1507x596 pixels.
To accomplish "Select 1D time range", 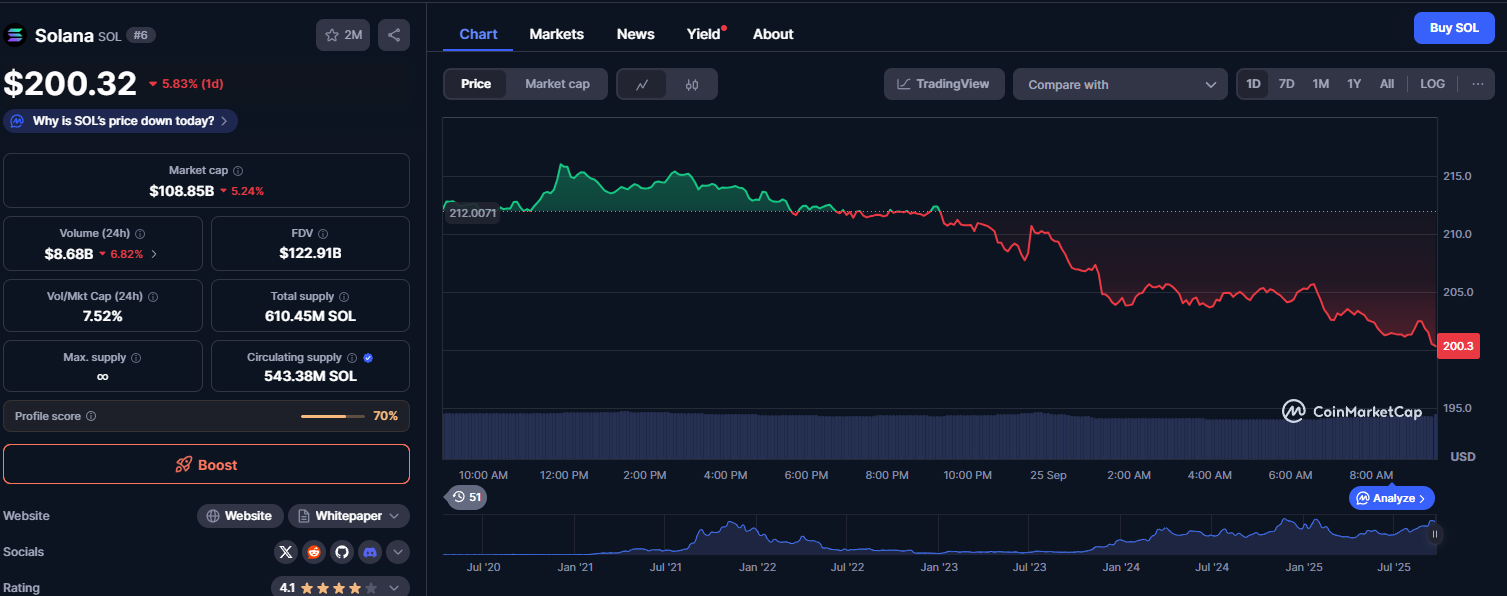I will [x=1253, y=84].
